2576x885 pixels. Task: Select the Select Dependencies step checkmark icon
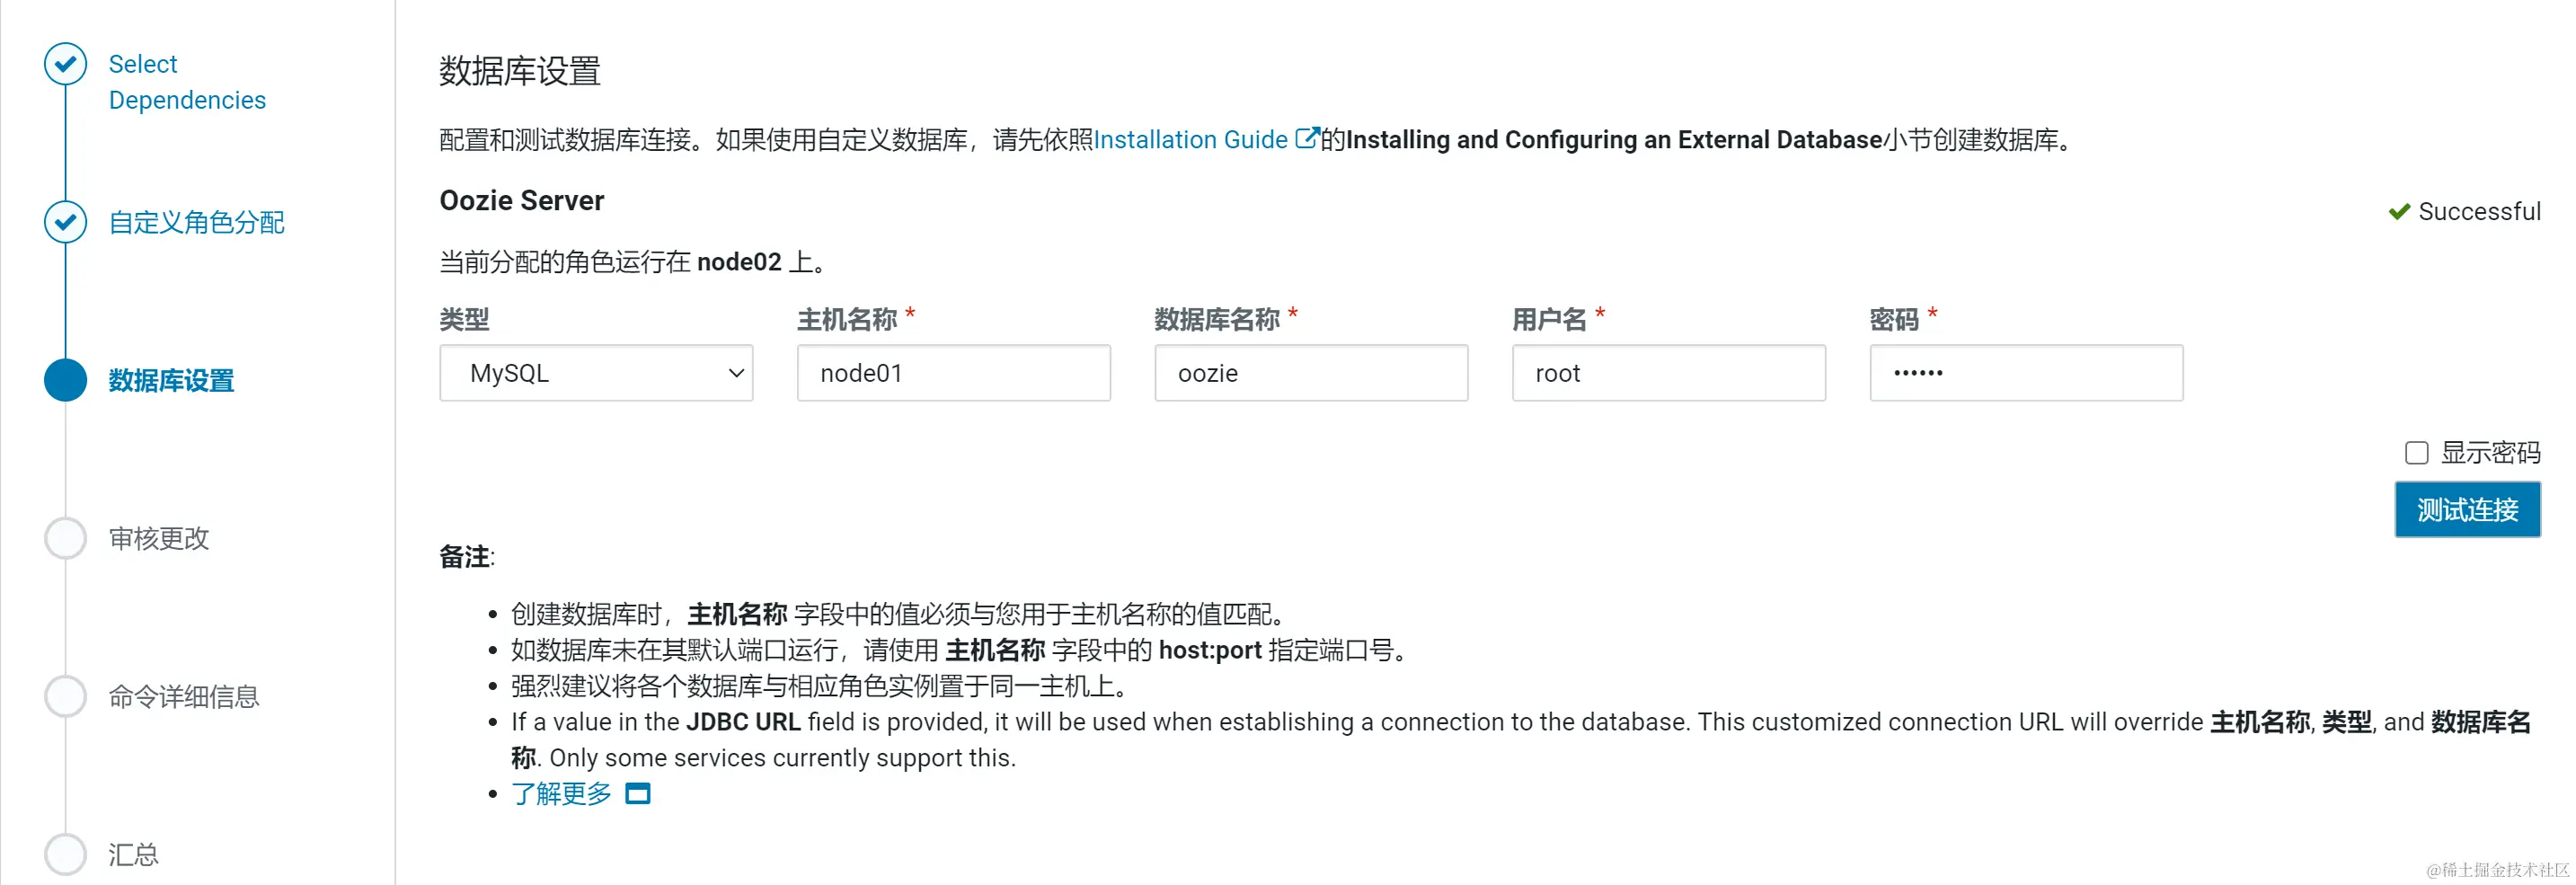tap(64, 63)
